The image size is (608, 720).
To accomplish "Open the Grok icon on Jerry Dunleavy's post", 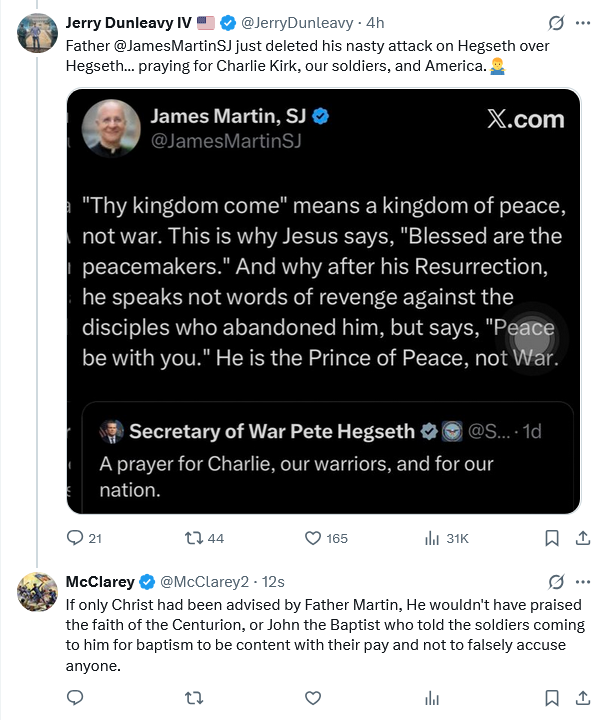I will pyautogui.click(x=556, y=22).
